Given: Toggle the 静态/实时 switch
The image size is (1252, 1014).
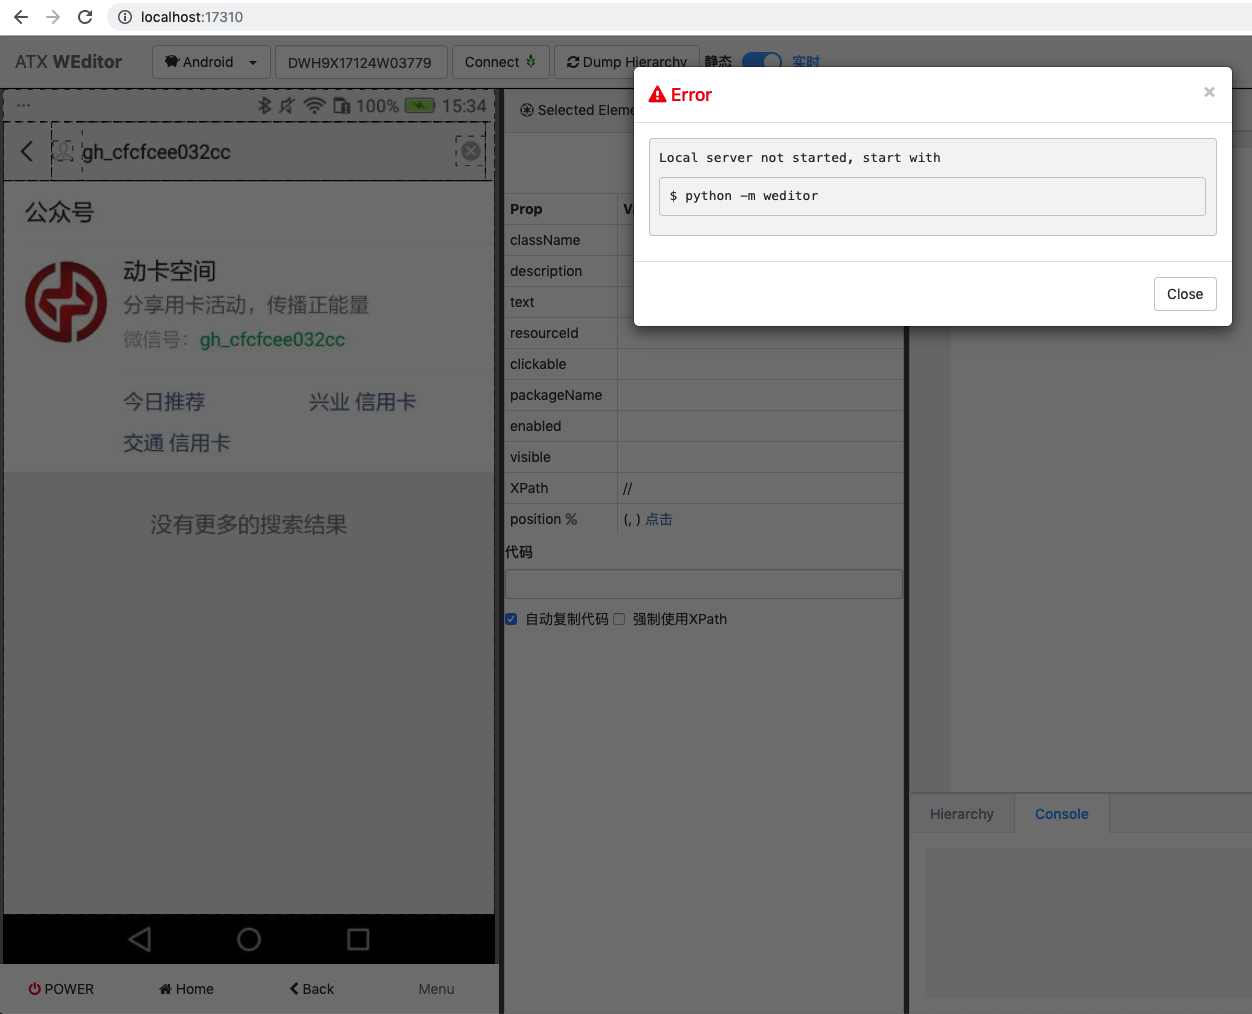Looking at the screenshot, I should pyautogui.click(x=762, y=61).
